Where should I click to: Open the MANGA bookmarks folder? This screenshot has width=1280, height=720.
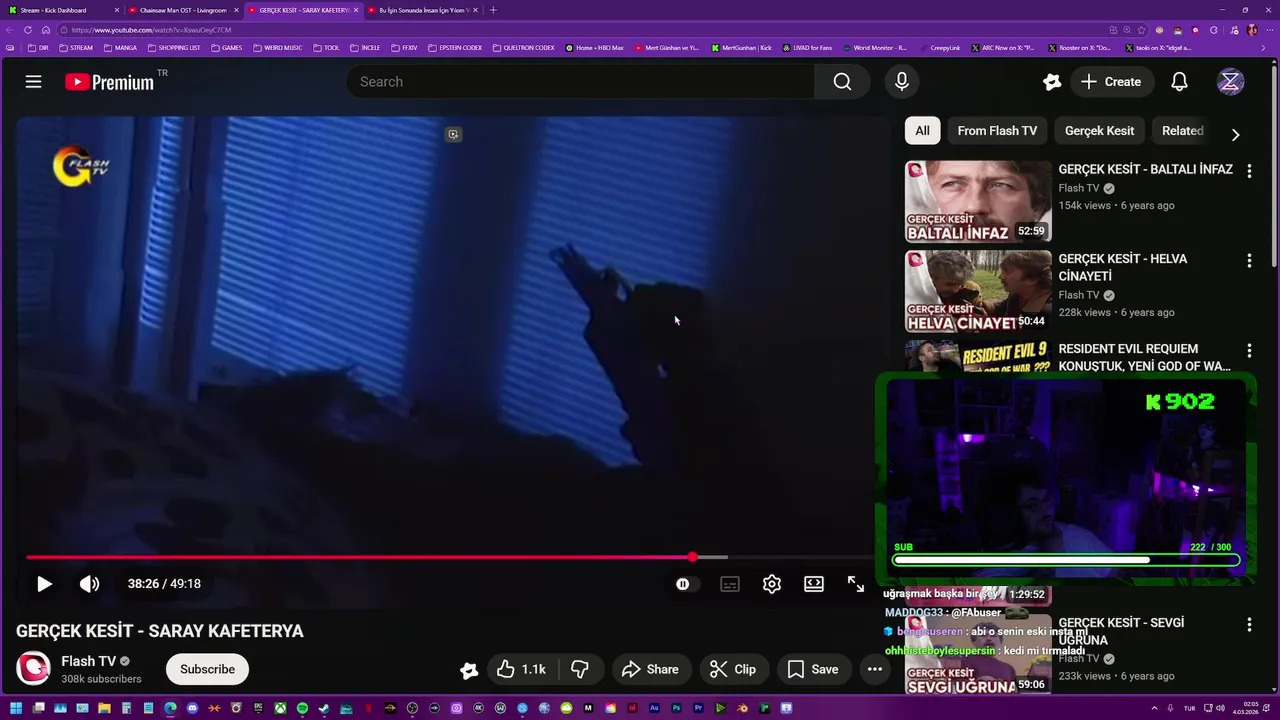coord(120,47)
